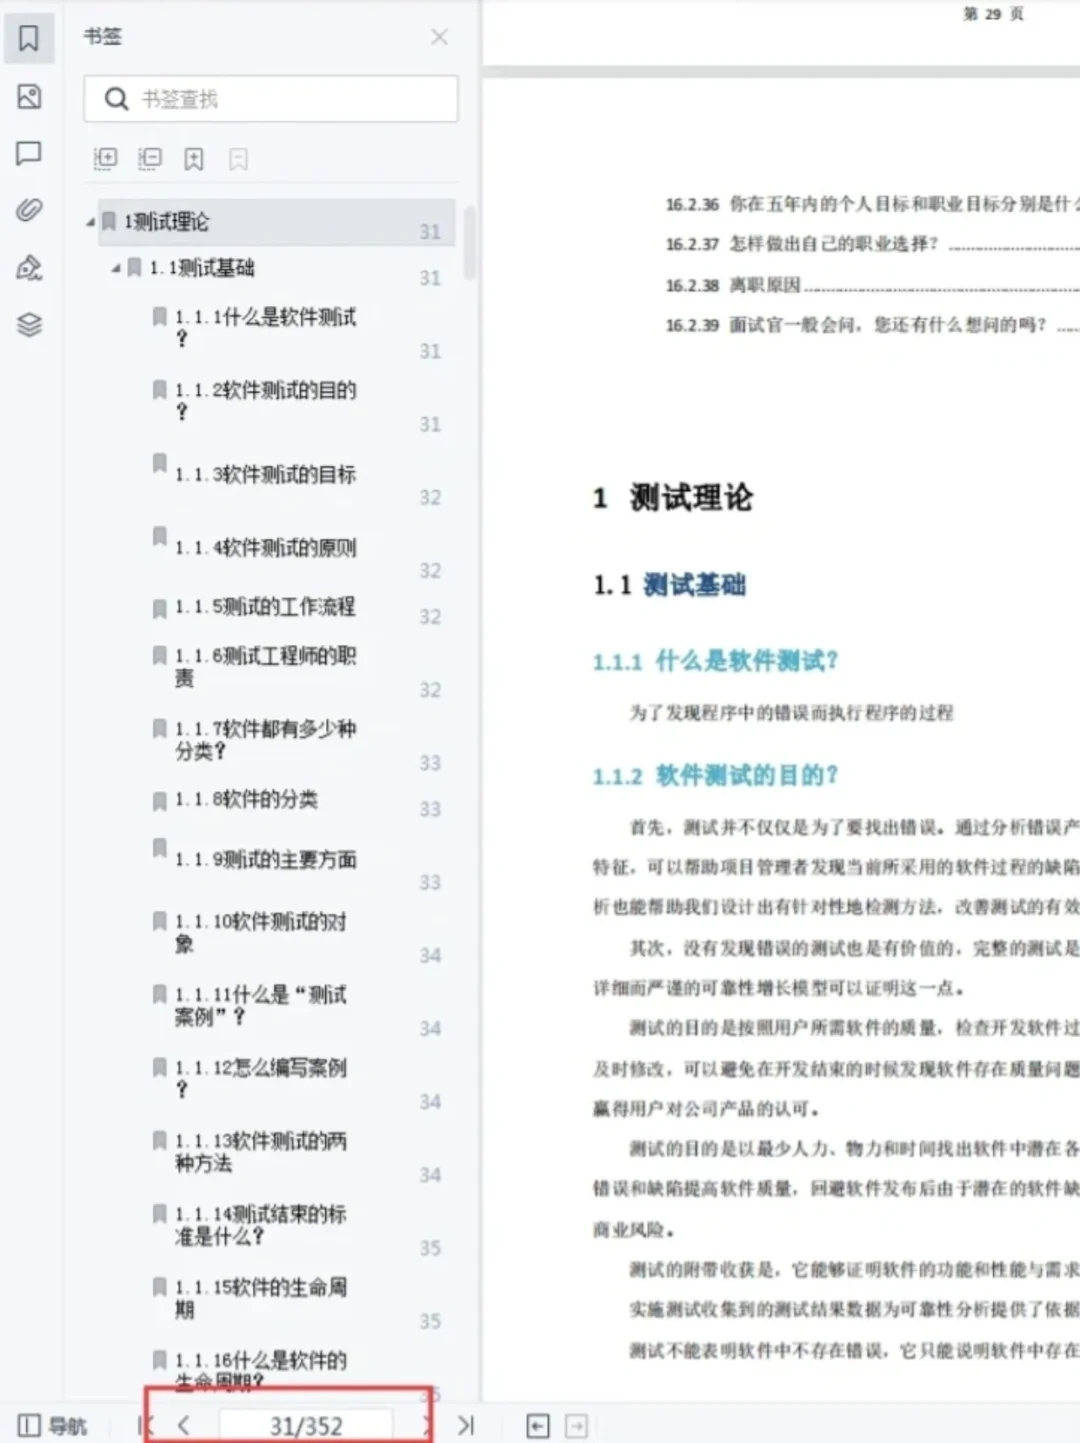Screen dimensions: 1080x1443
Task: Collapse the 1测试理论 bookmark tree
Action: [x=90, y=222]
